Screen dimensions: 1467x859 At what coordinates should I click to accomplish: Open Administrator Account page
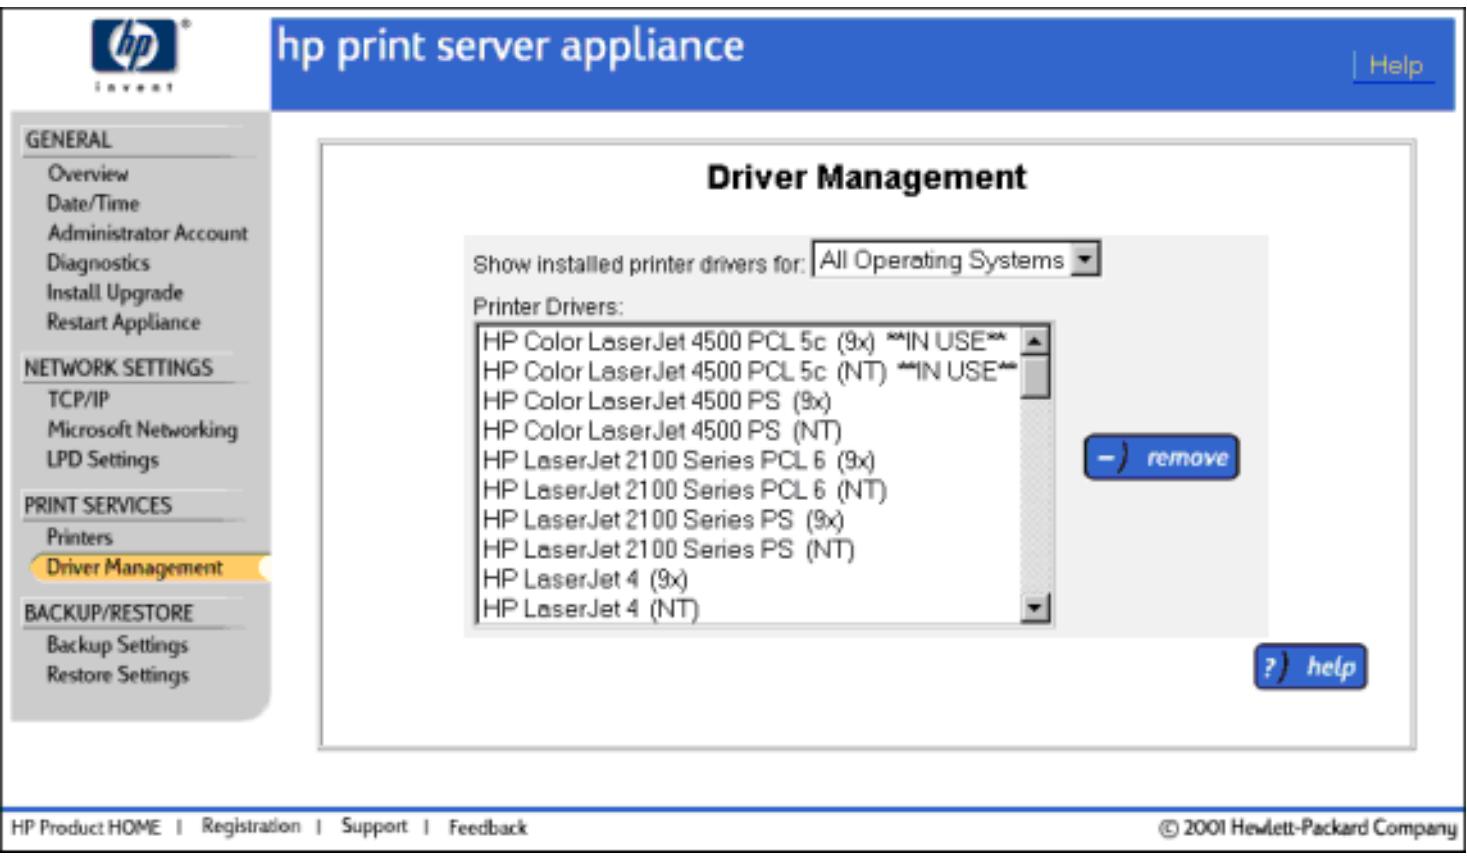(147, 233)
